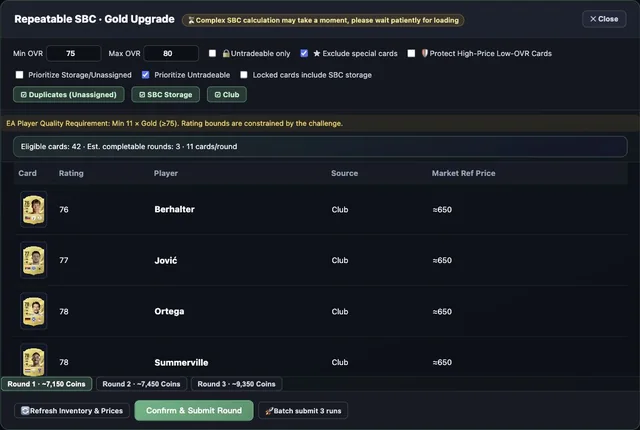This screenshot has width=640, height=430.
Task: Select player name Ortega
Action: click(x=169, y=311)
